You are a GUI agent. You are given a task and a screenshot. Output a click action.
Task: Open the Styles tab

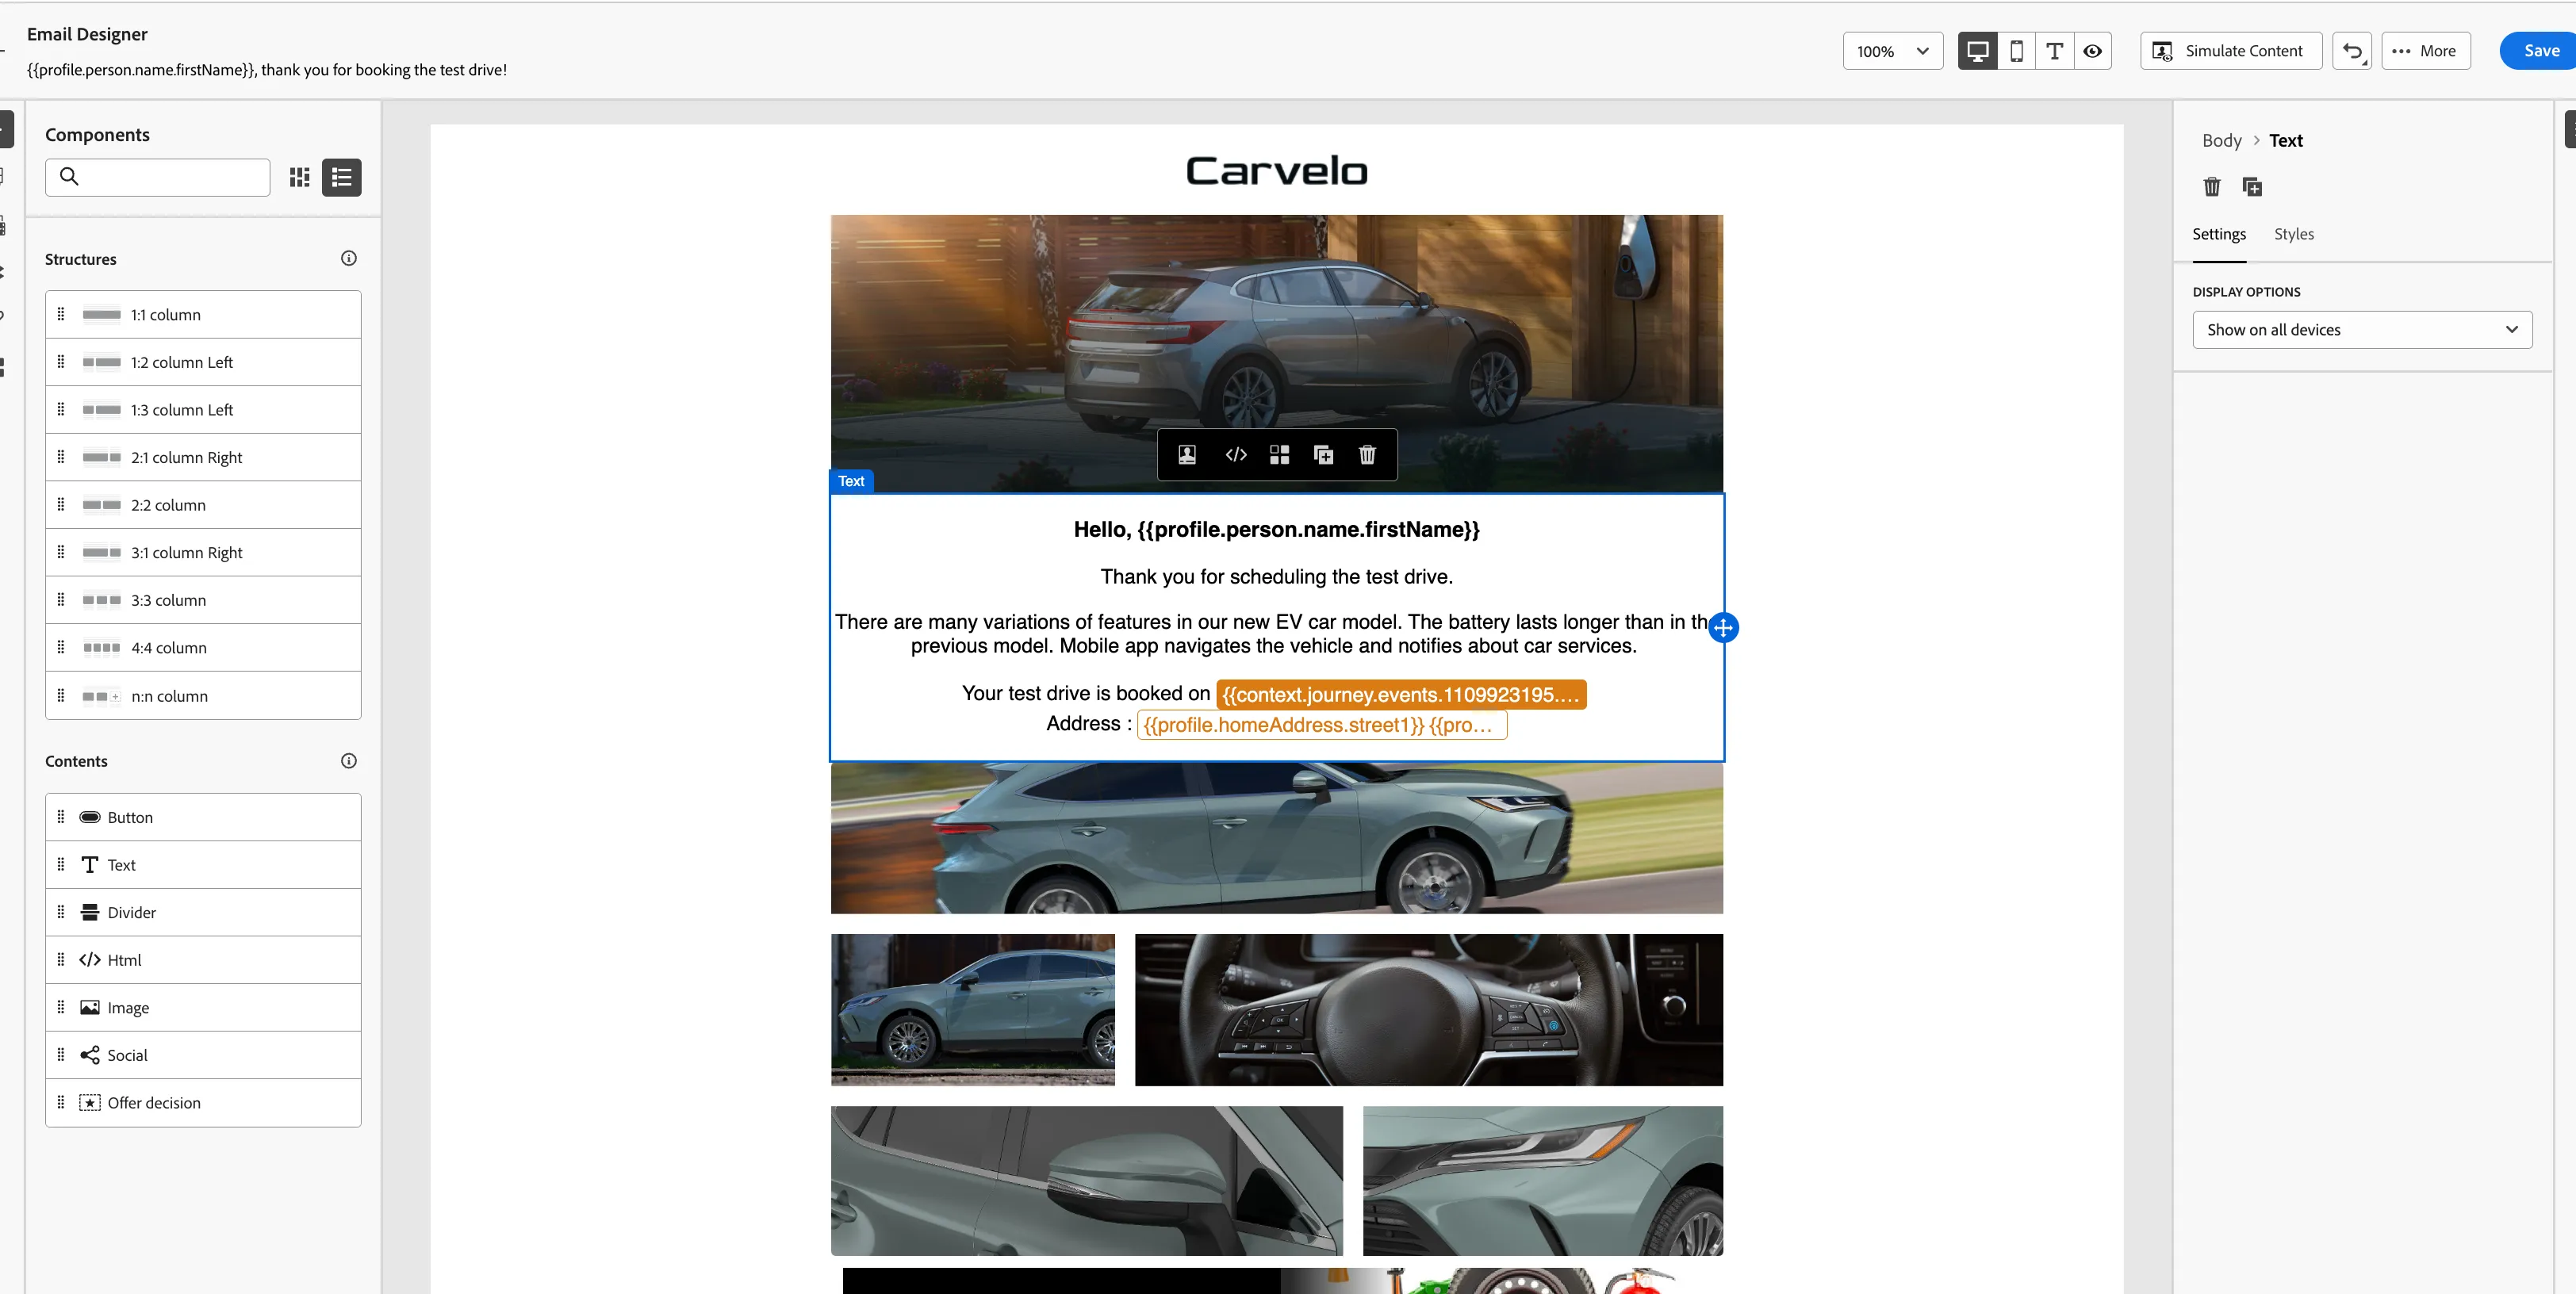pos(2294,234)
